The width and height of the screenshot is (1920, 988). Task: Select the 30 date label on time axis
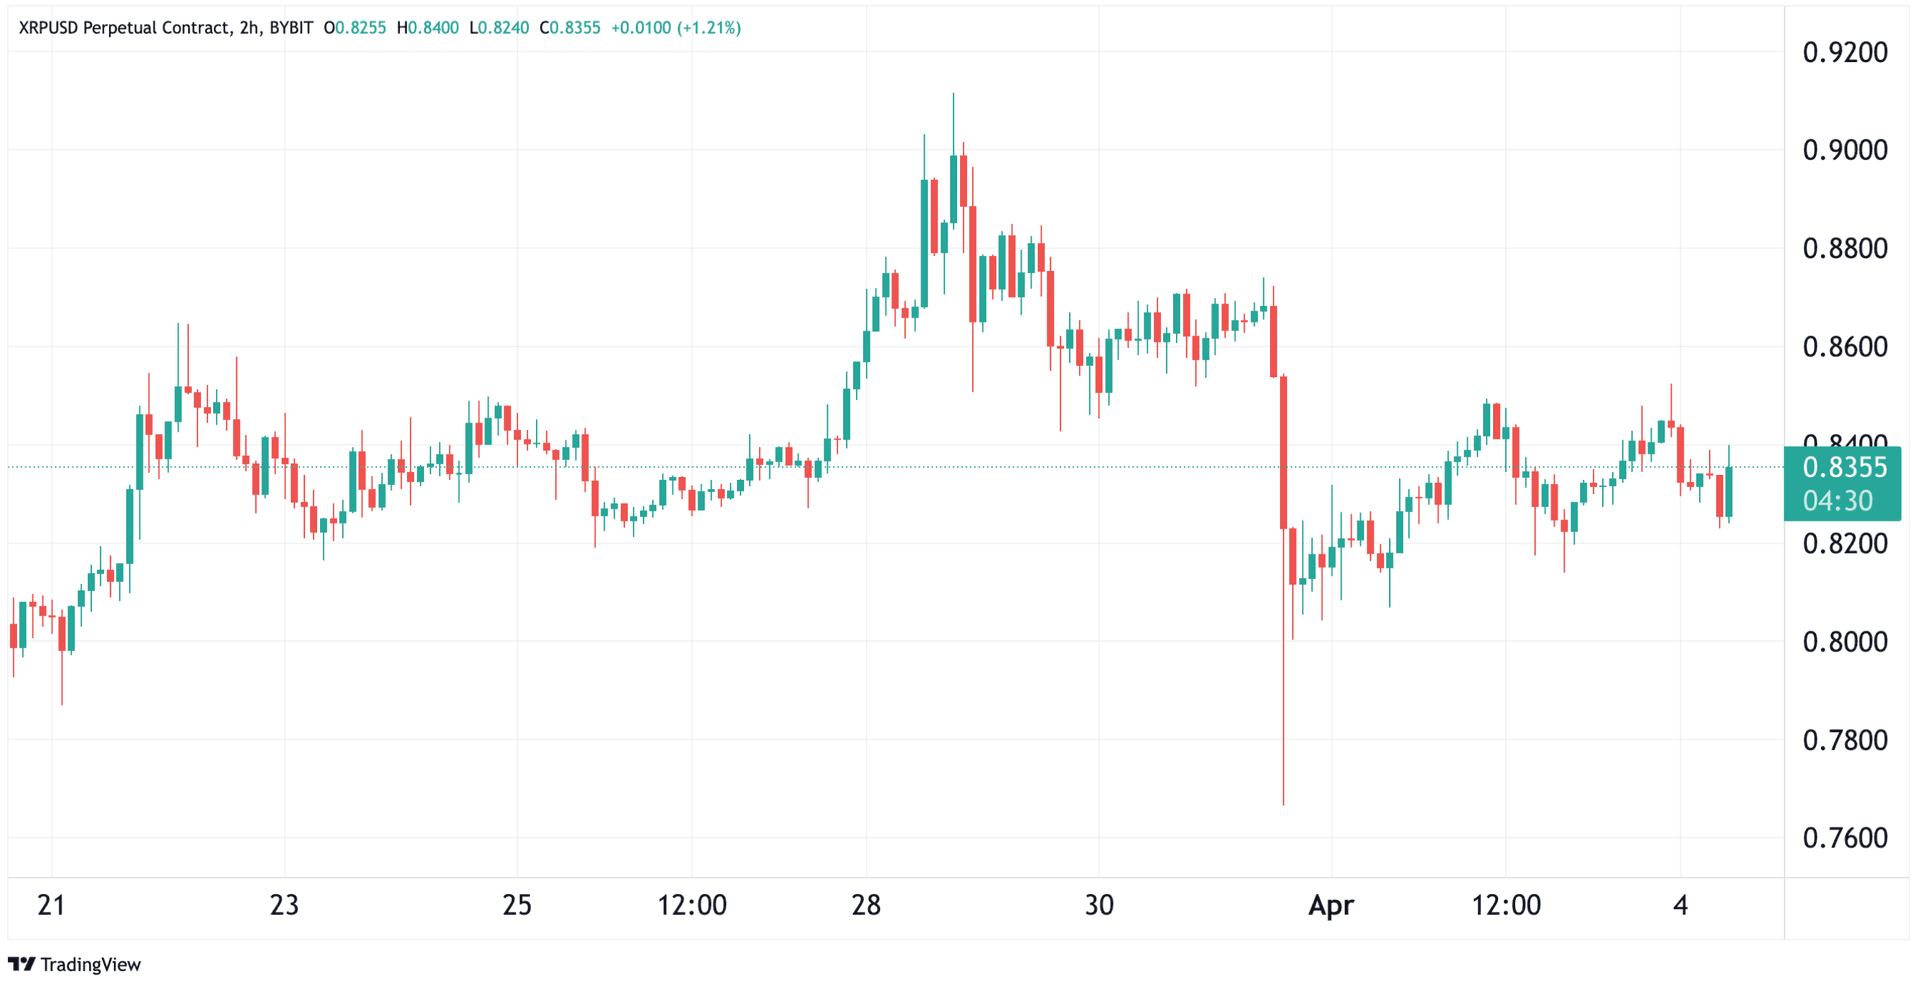tap(1099, 906)
